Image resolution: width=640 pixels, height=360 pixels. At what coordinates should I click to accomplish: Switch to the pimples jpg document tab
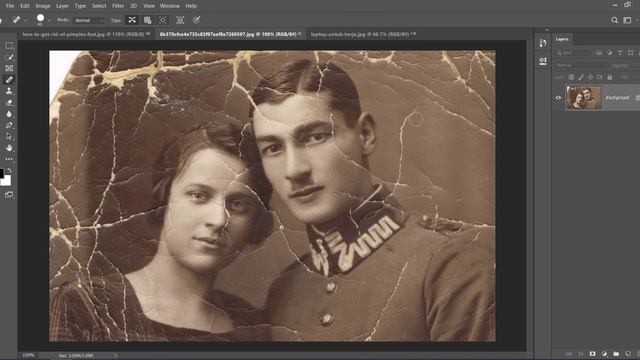[x=83, y=34]
